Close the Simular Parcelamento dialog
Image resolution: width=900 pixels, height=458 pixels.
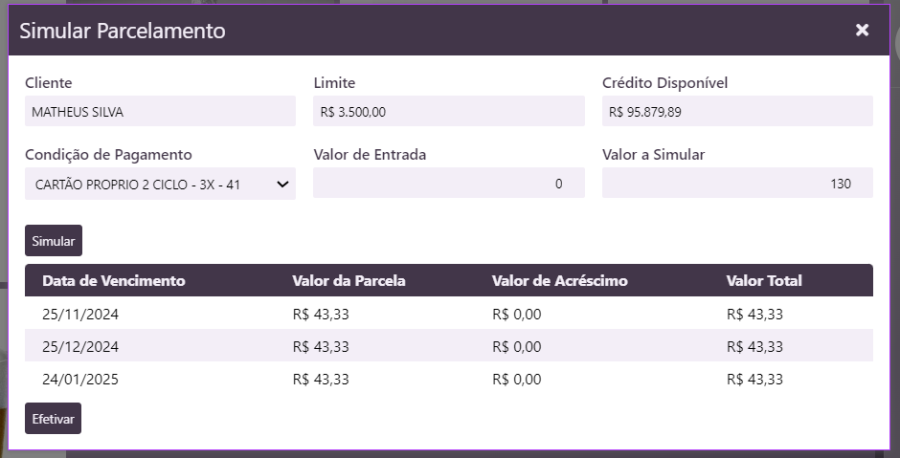pyautogui.click(x=862, y=31)
